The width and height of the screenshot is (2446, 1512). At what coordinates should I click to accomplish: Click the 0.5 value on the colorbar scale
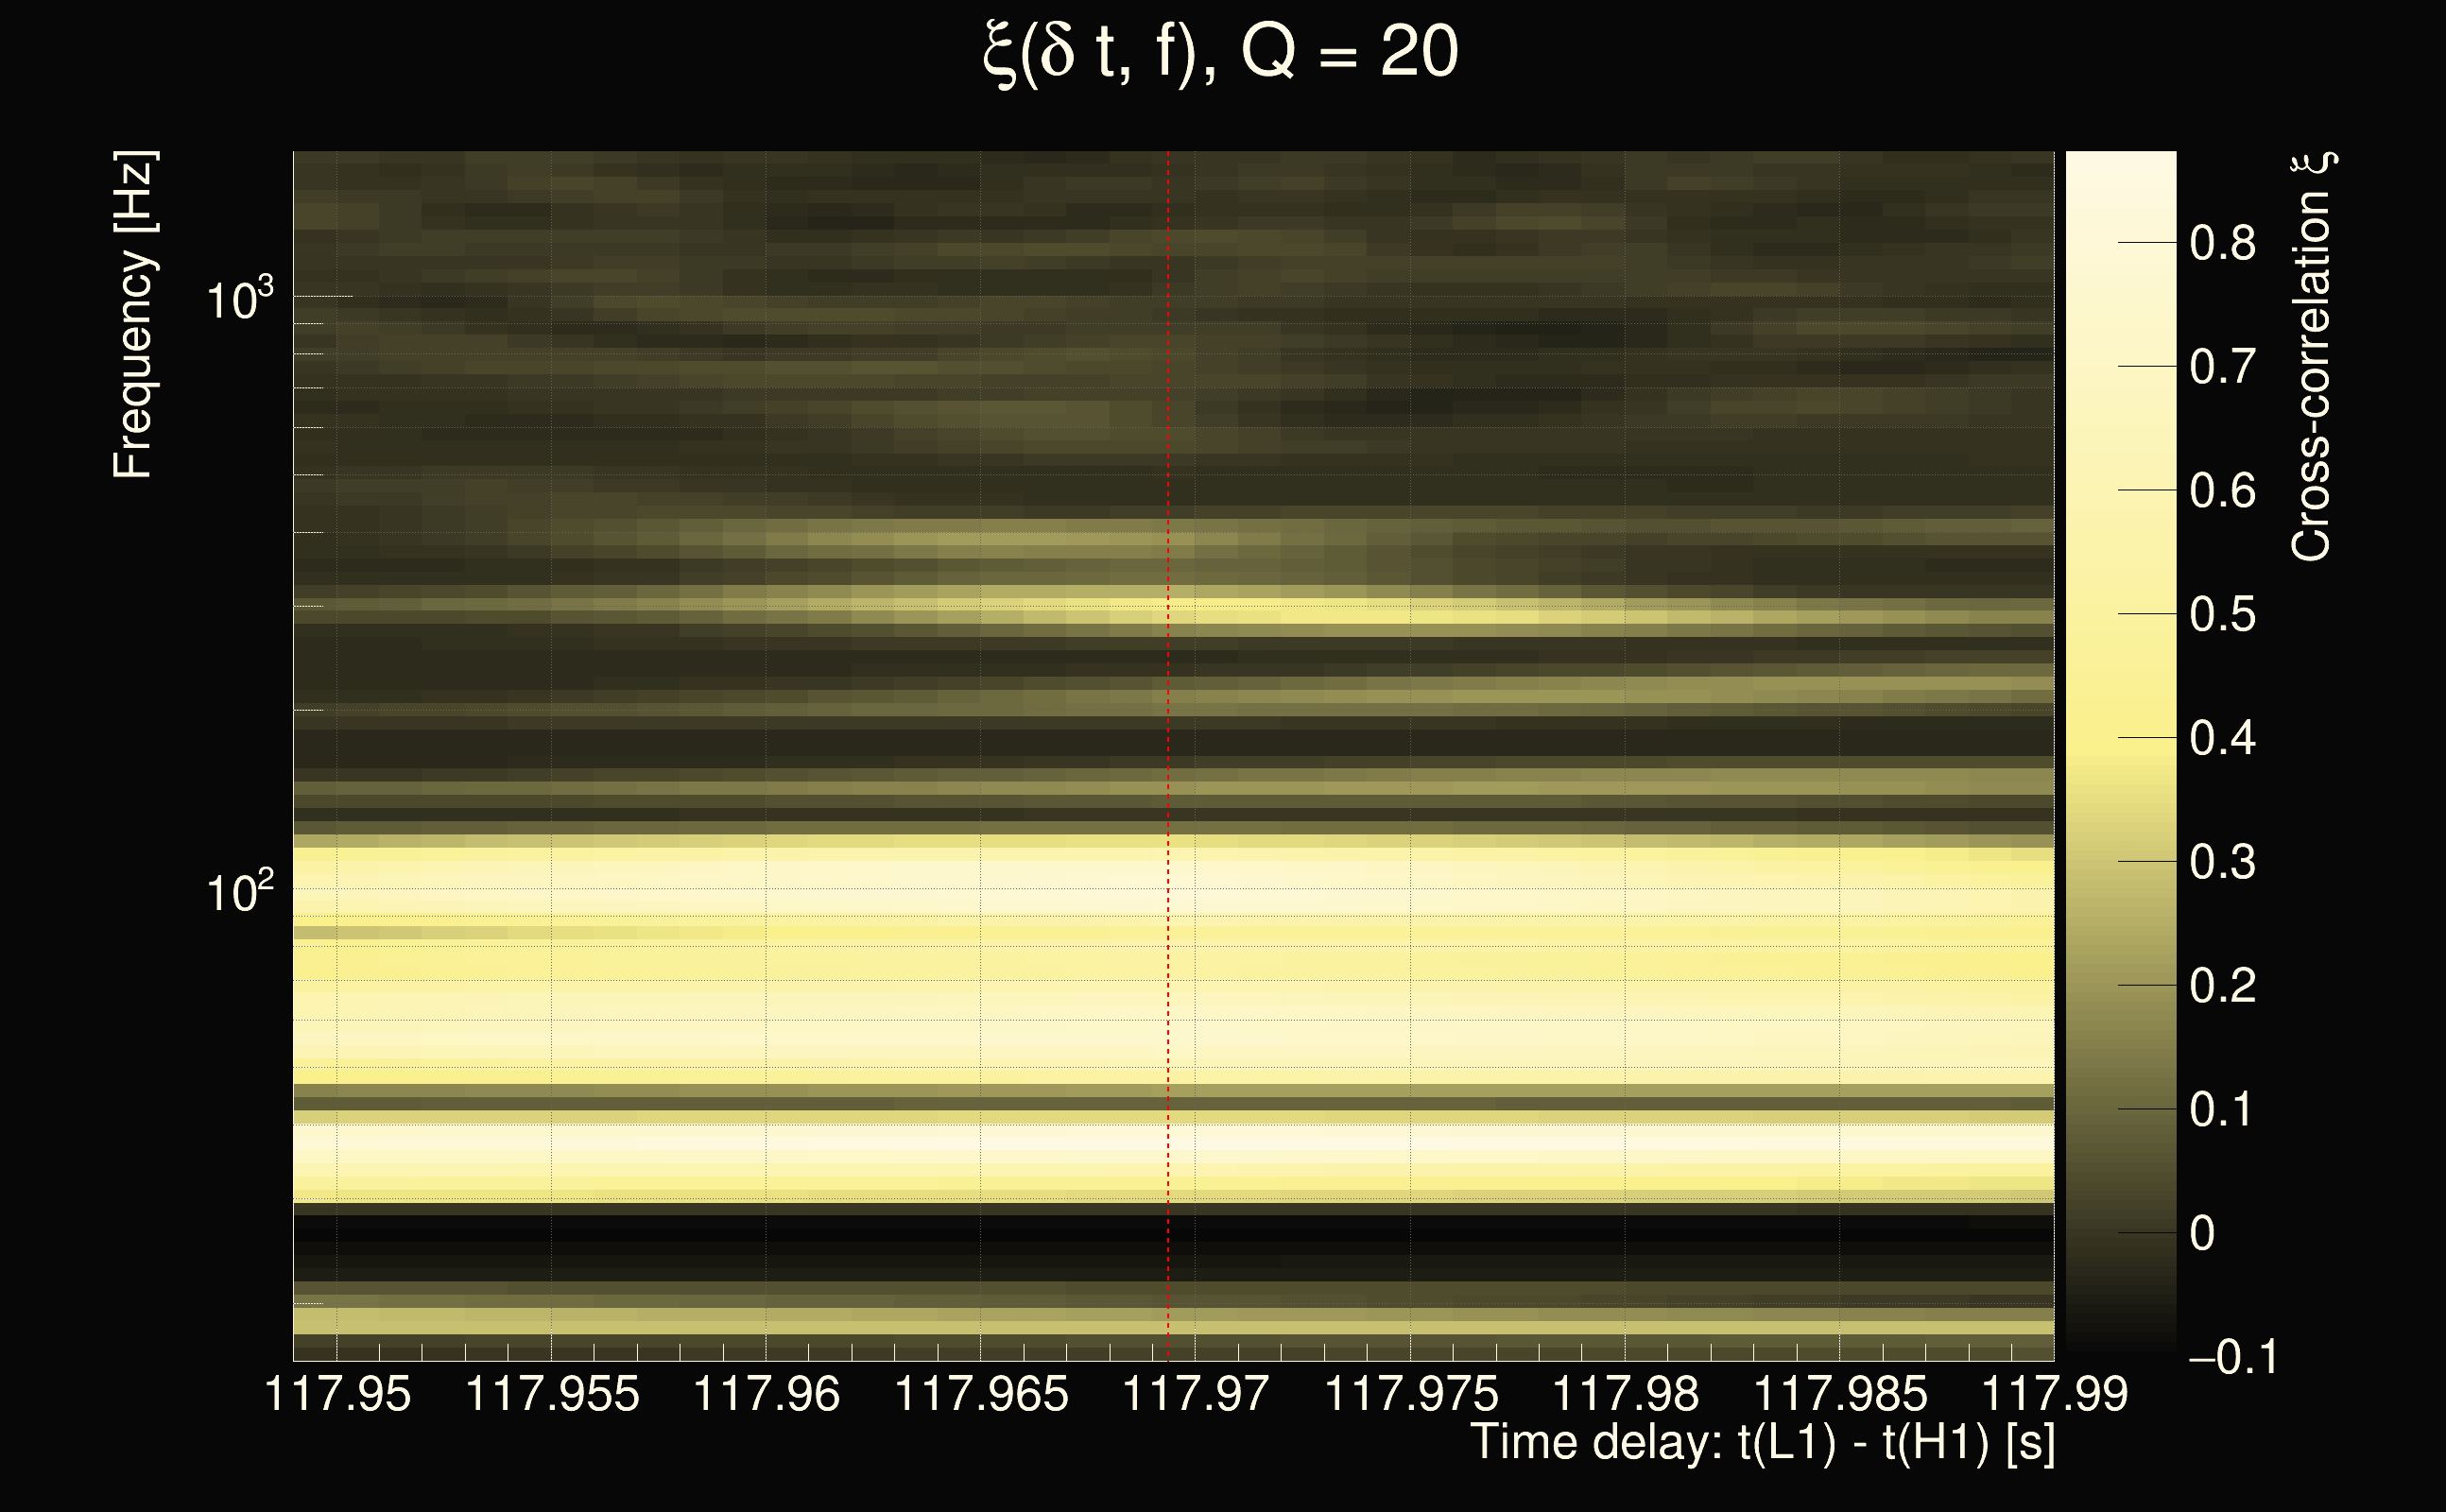[2222, 614]
